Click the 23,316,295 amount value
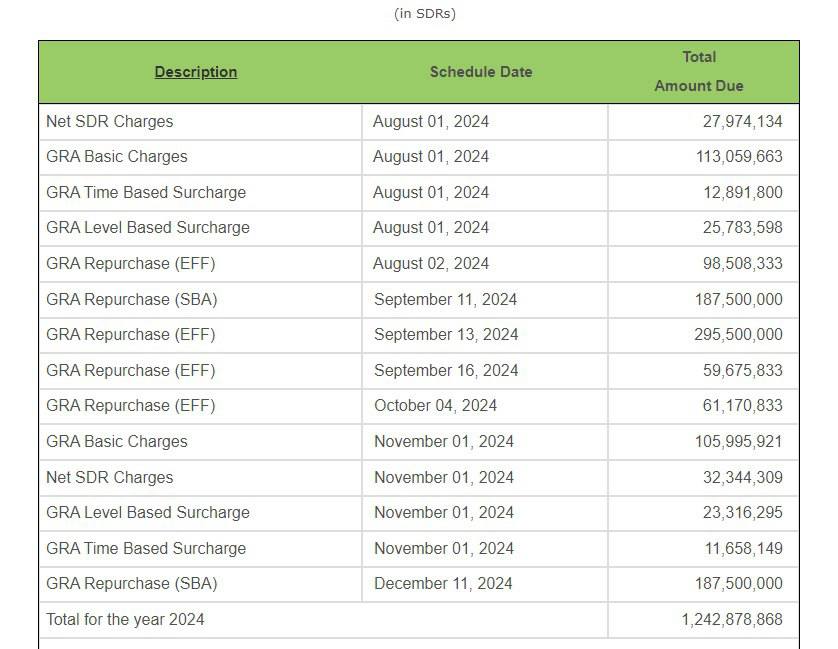Screen dimensions: 838x649 point(742,512)
